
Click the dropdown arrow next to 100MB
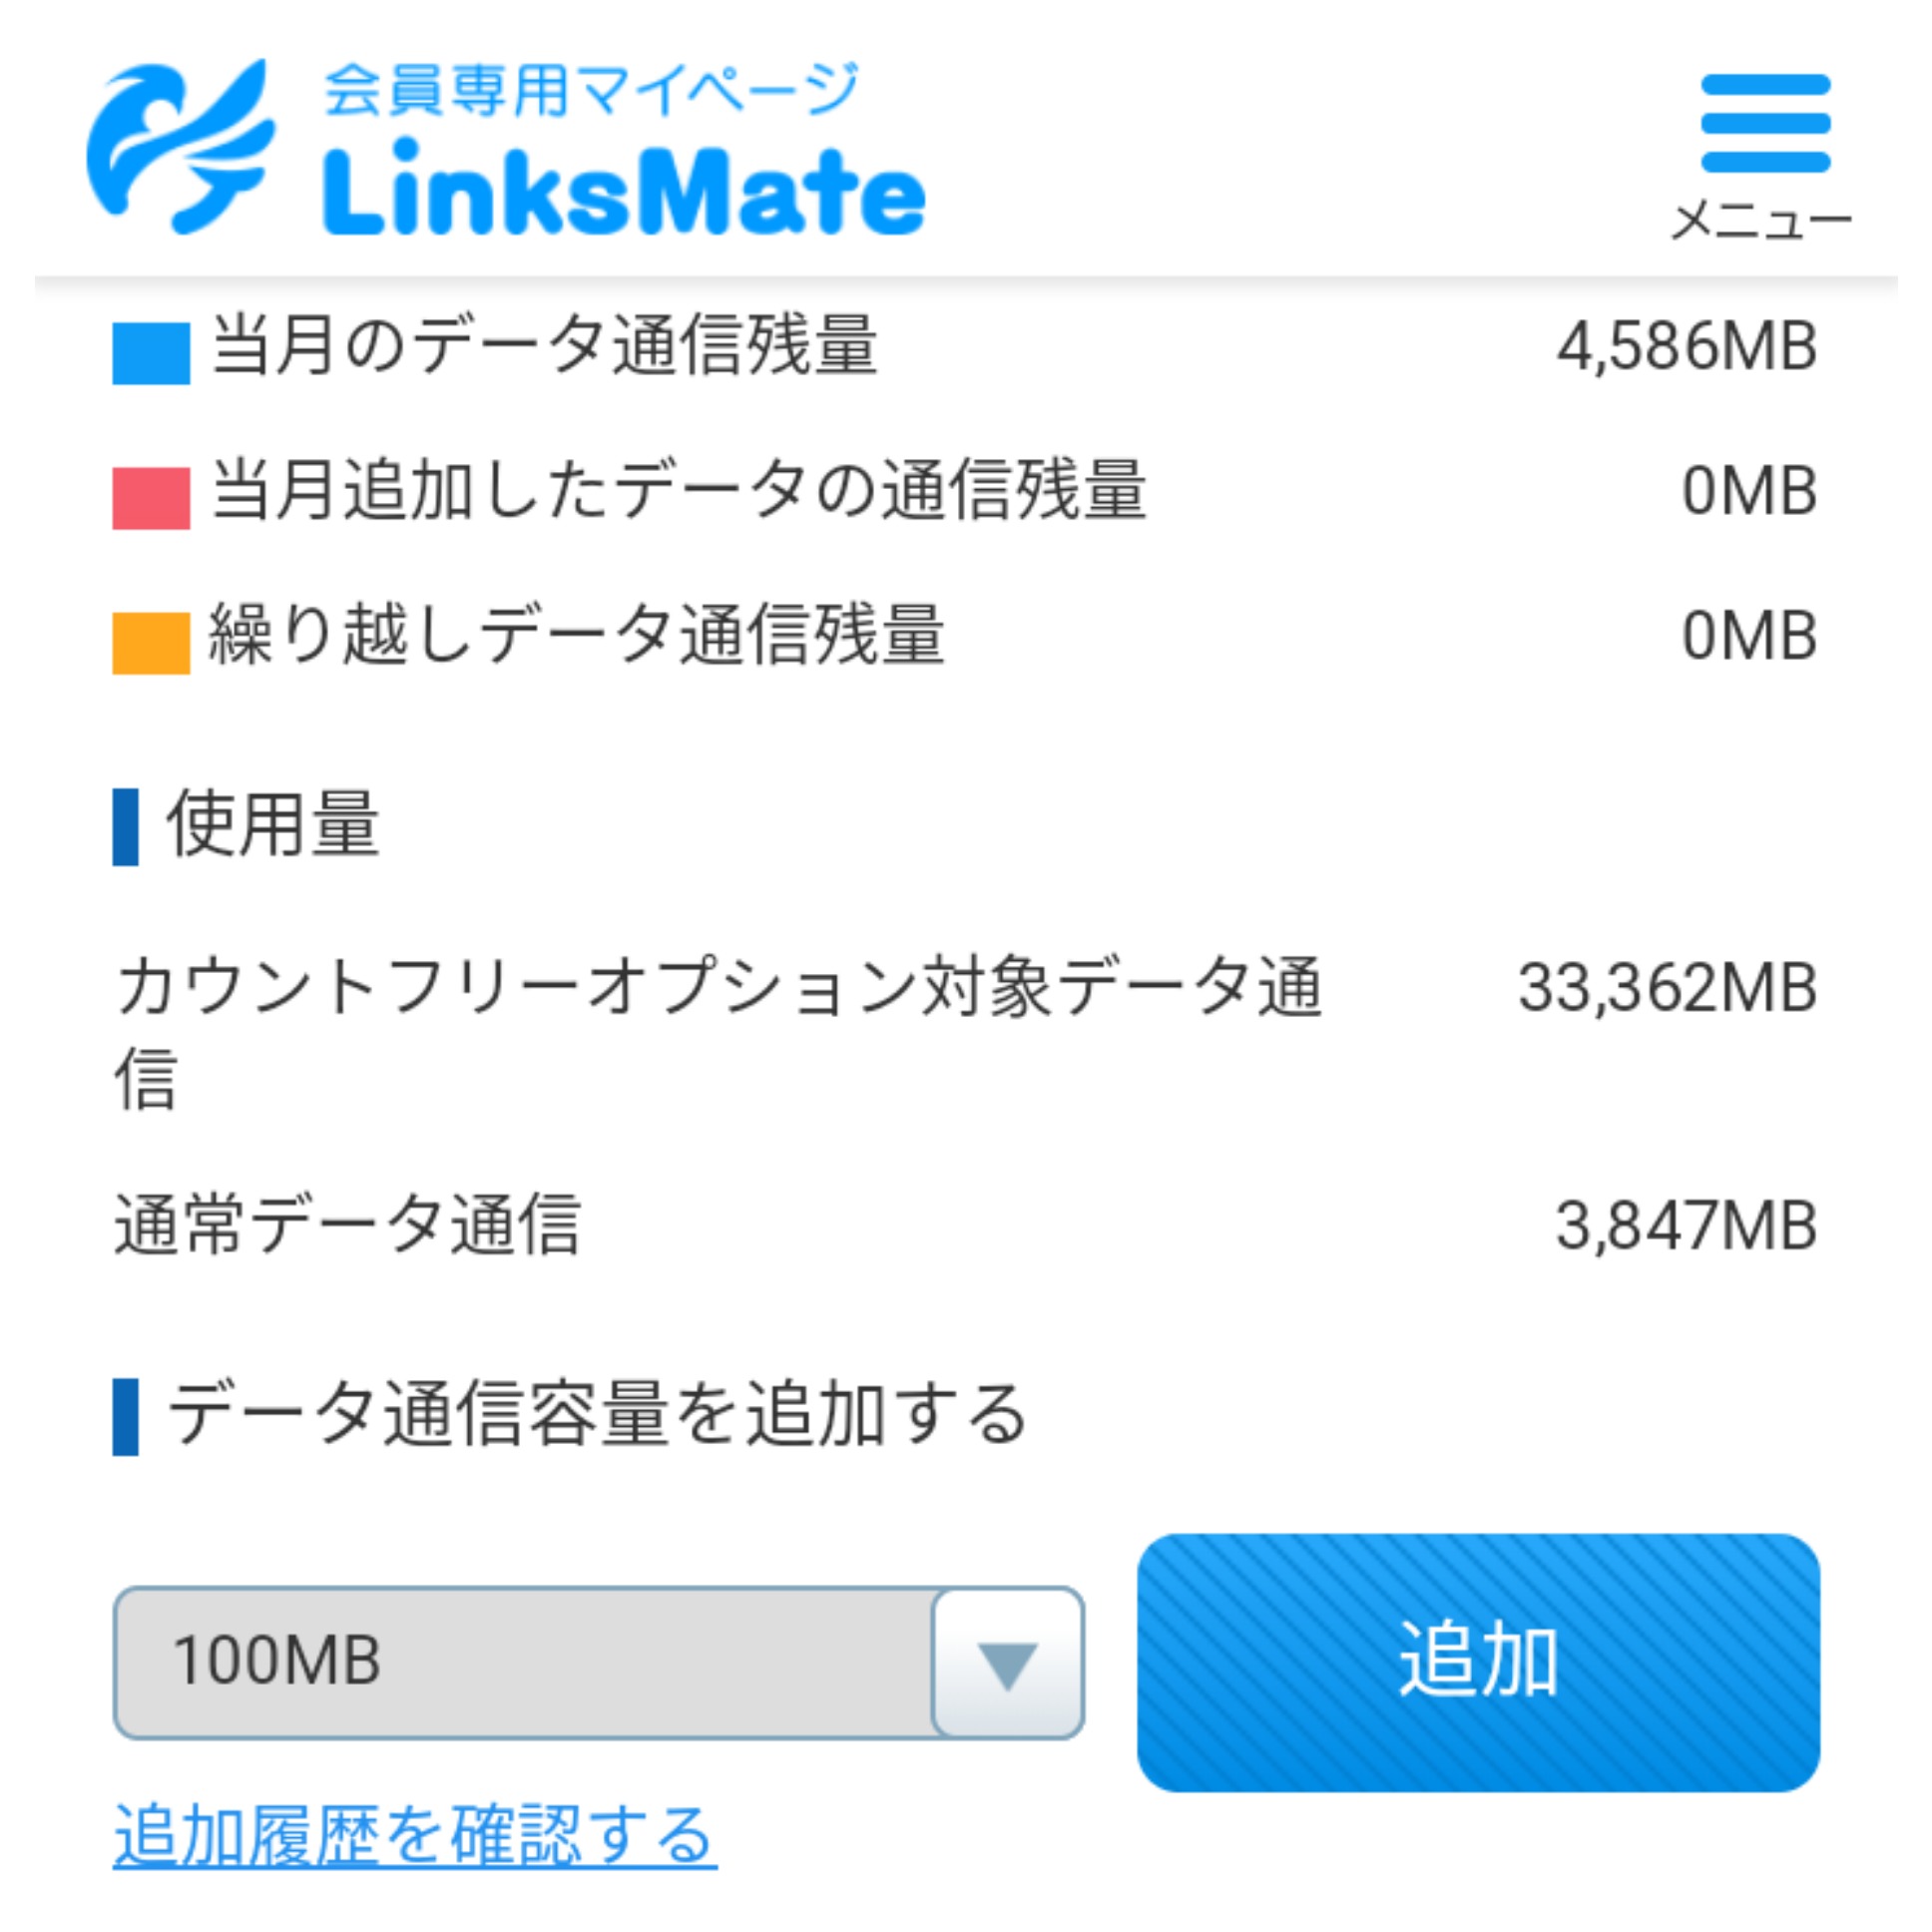(x=1007, y=1664)
